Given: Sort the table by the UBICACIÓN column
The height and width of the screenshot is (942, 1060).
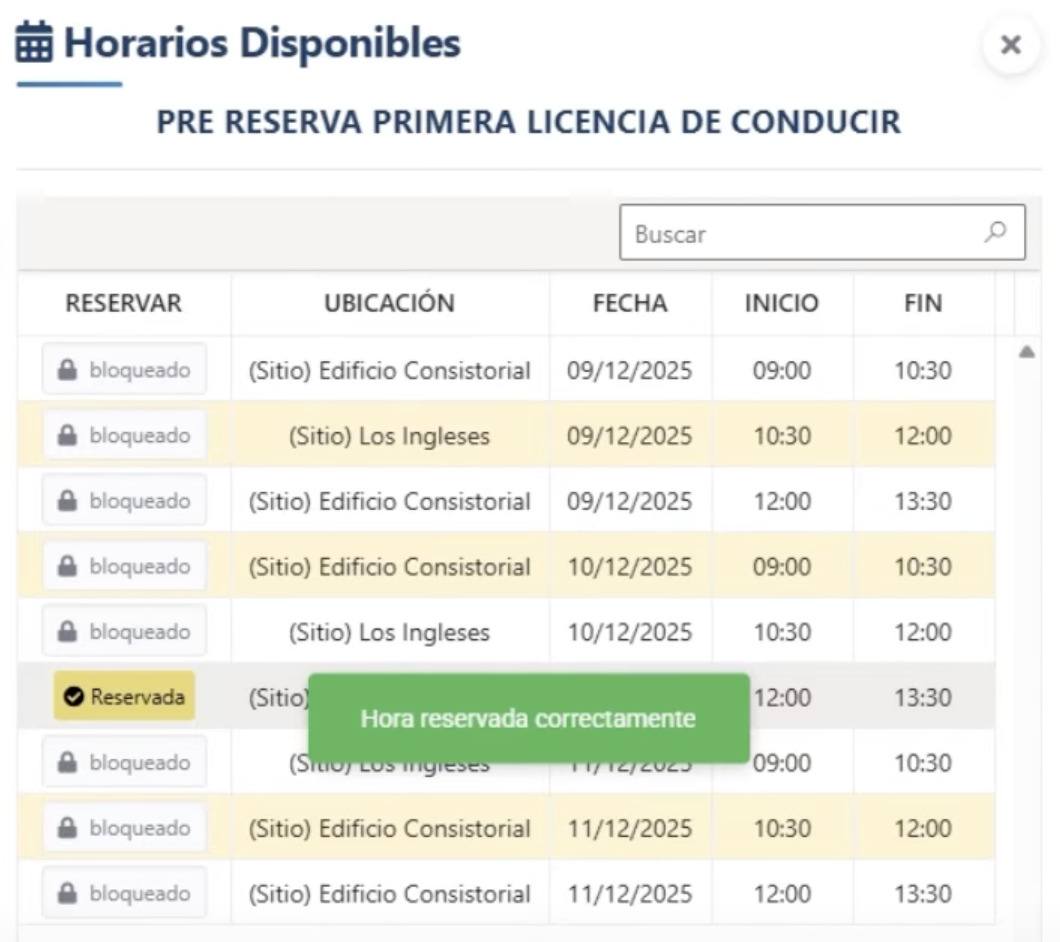Looking at the screenshot, I should point(389,305).
